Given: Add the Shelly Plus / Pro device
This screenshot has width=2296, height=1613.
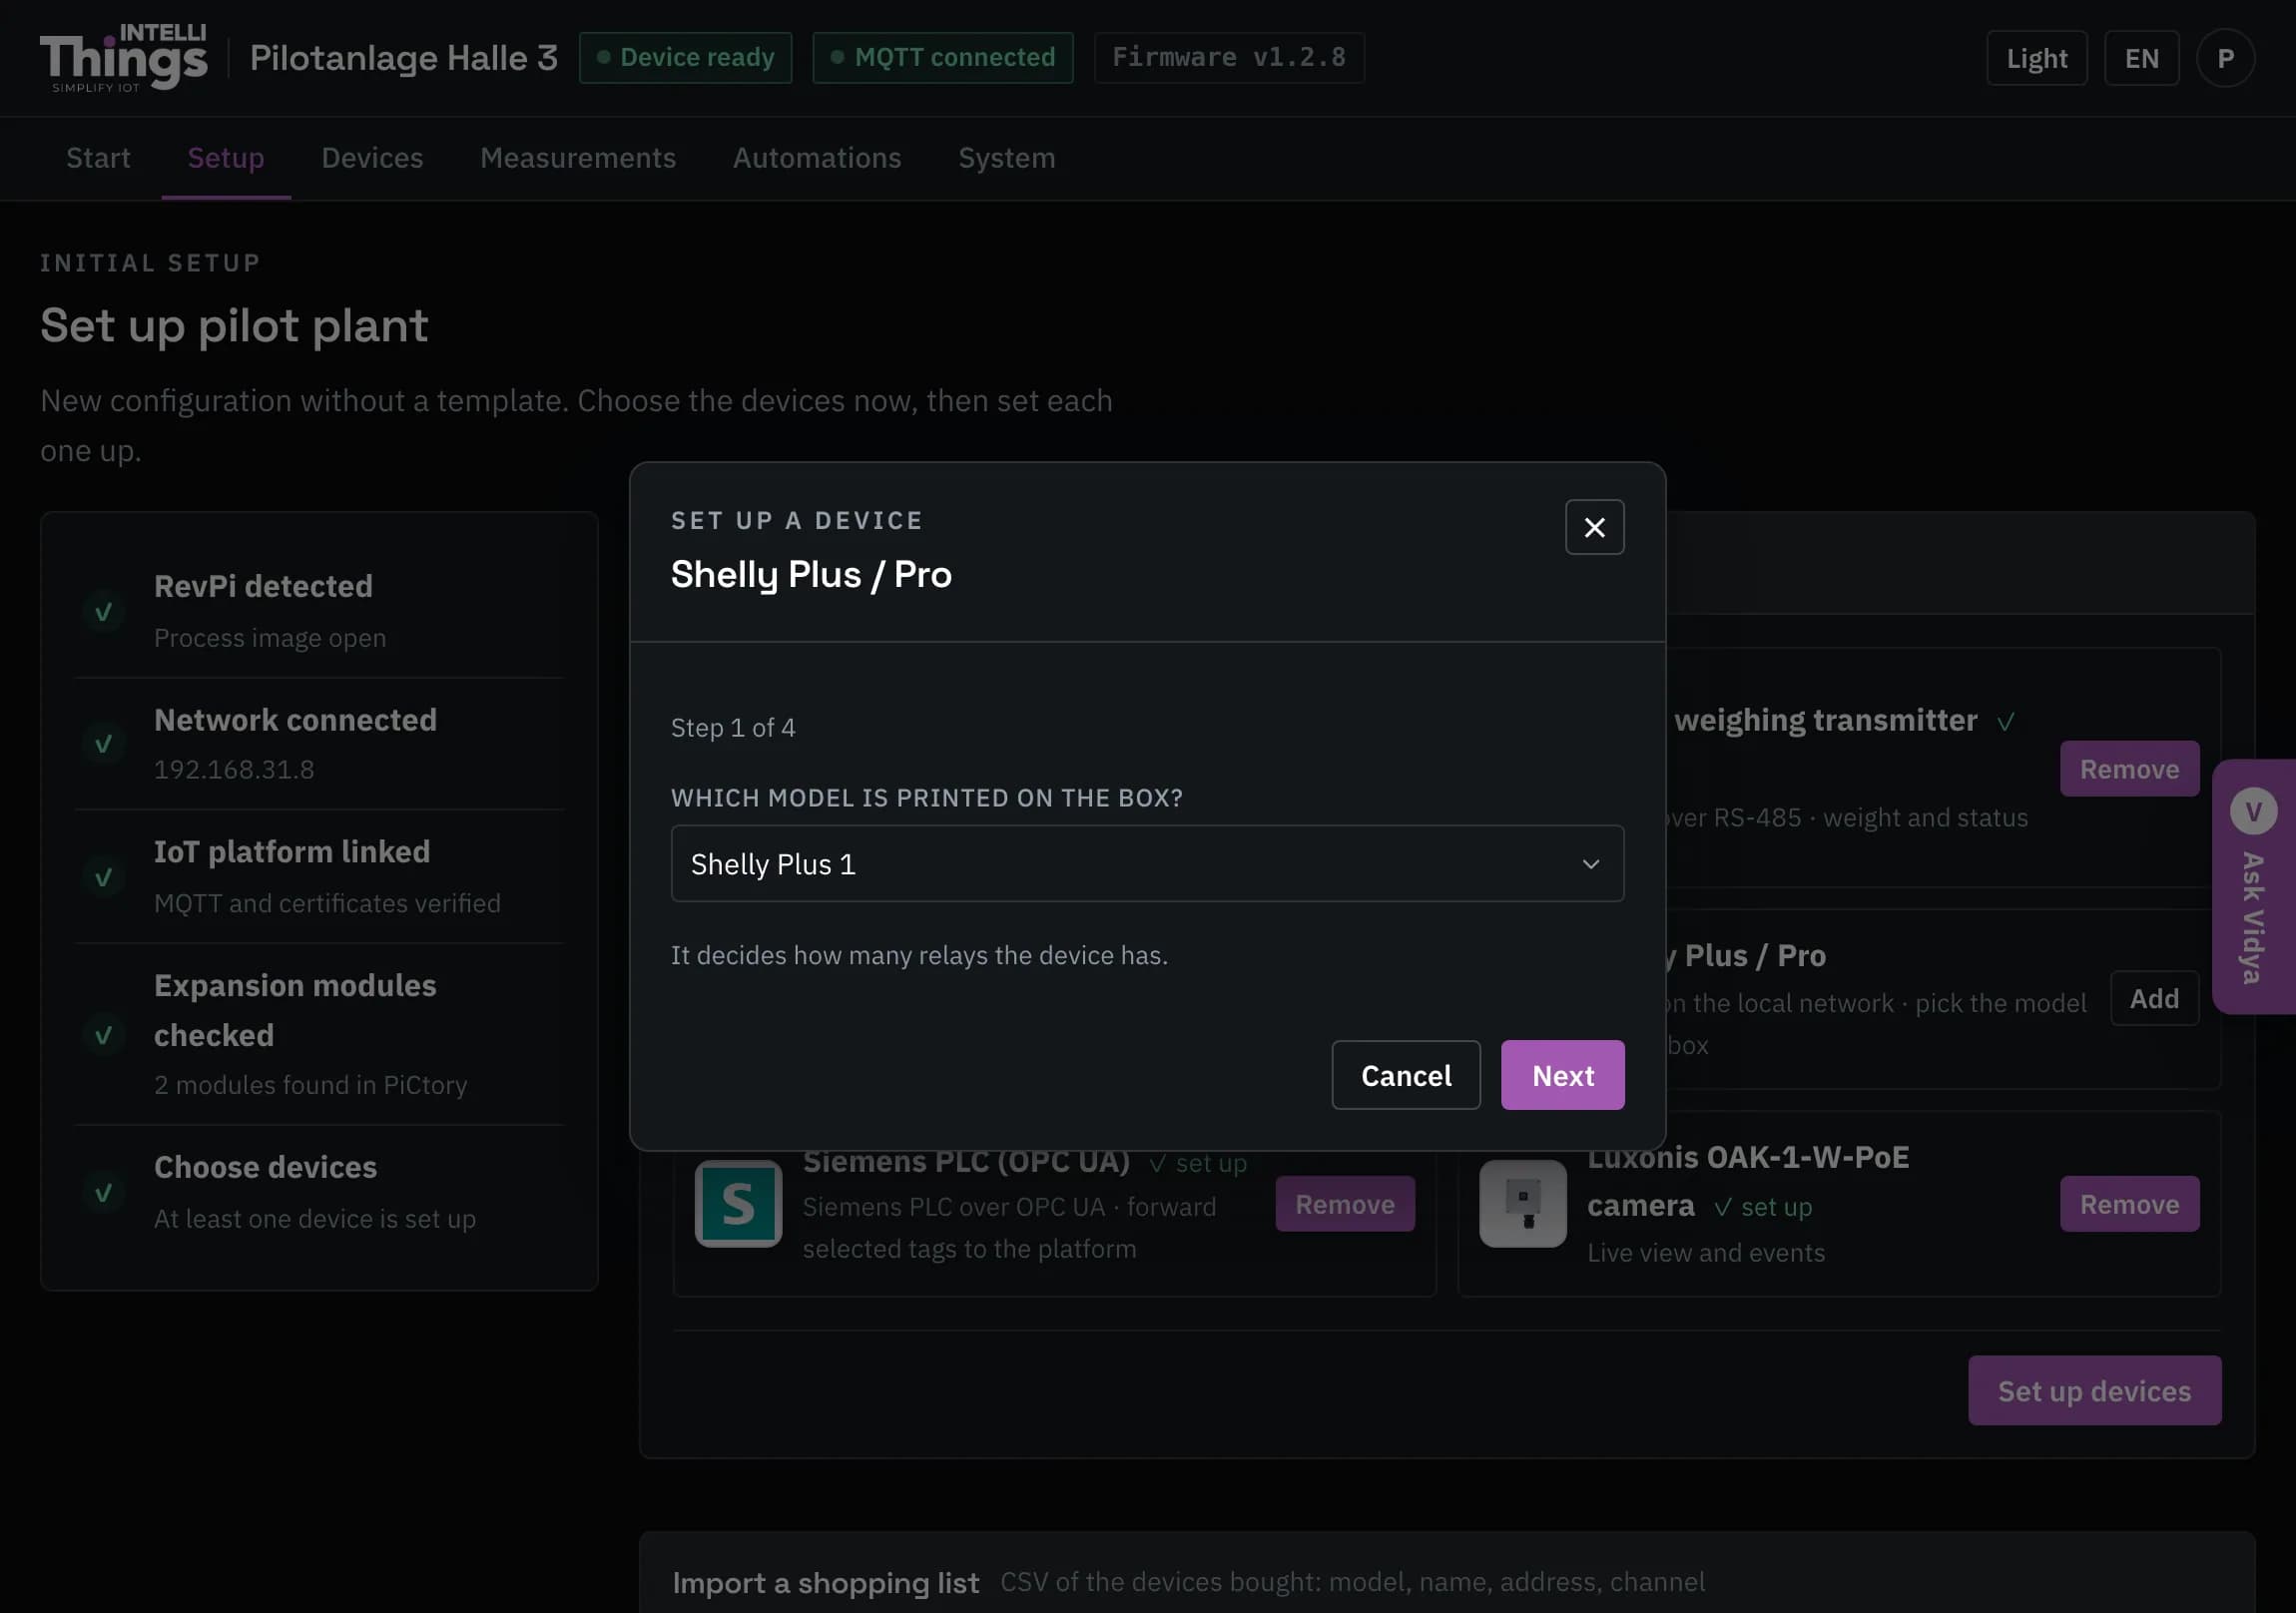Looking at the screenshot, I should [2154, 998].
